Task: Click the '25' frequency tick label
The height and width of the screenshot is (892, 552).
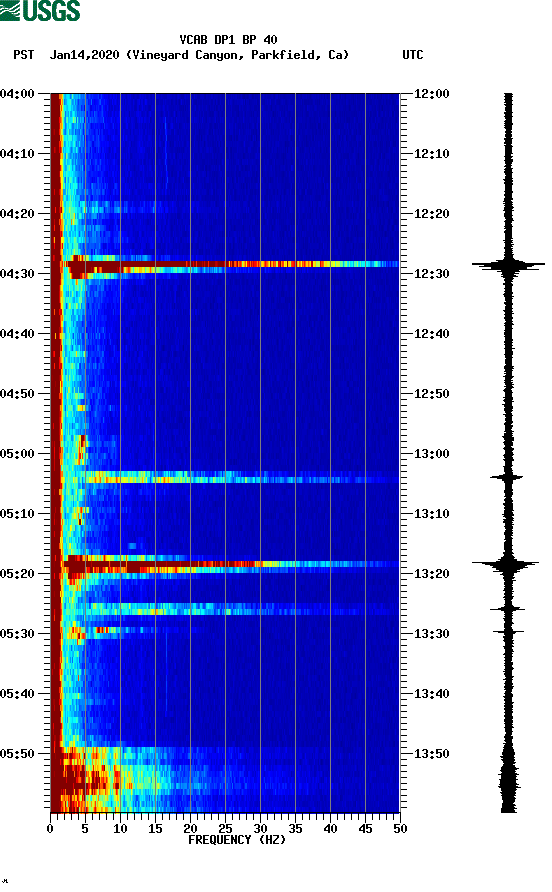Action: coord(225,829)
